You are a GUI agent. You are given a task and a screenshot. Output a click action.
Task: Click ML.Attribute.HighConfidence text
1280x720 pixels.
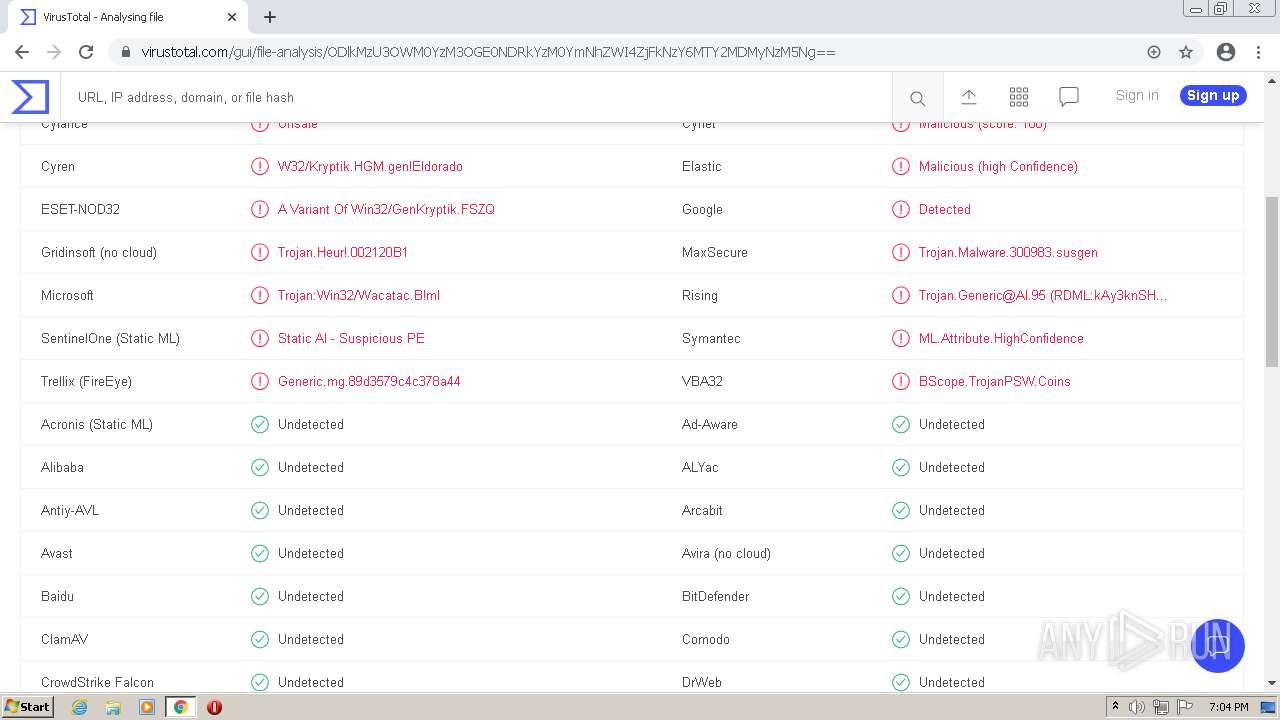[1001, 339]
